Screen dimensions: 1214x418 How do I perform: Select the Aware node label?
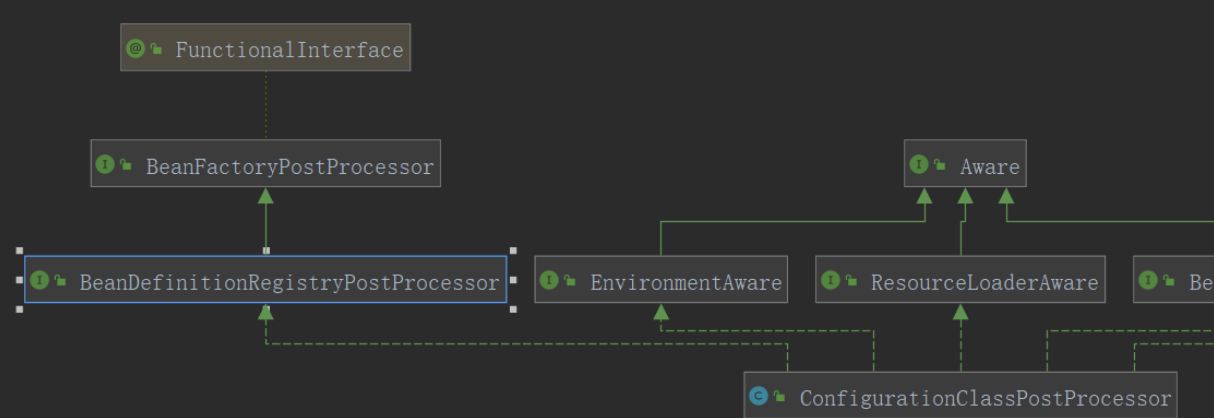989,167
